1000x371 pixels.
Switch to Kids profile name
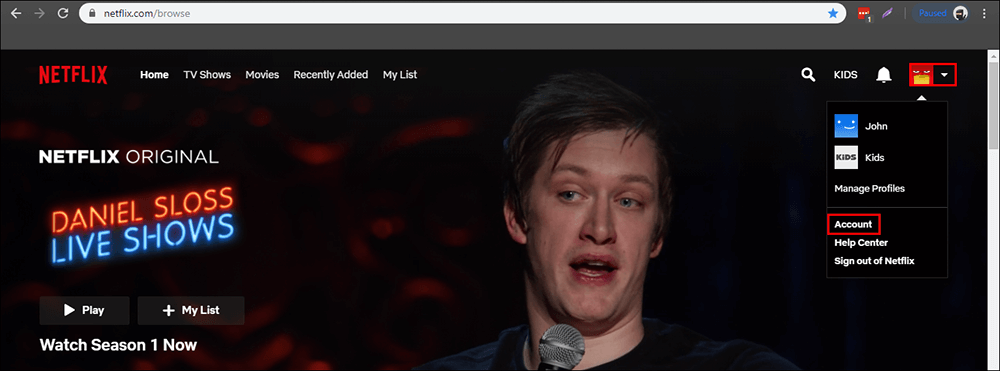pos(874,157)
